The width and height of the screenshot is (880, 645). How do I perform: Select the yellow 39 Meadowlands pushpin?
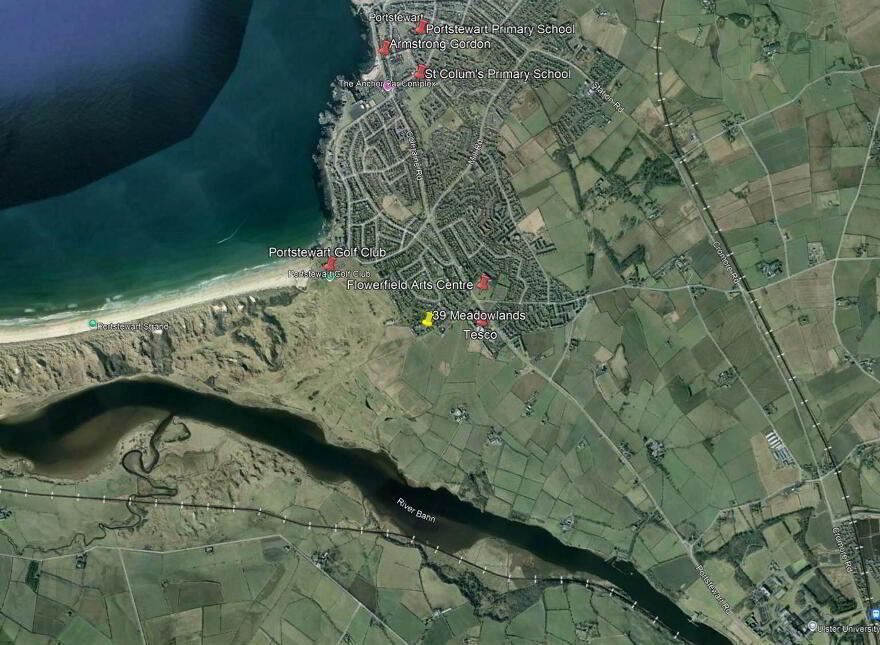pyautogui.click(x=428, y=319)
